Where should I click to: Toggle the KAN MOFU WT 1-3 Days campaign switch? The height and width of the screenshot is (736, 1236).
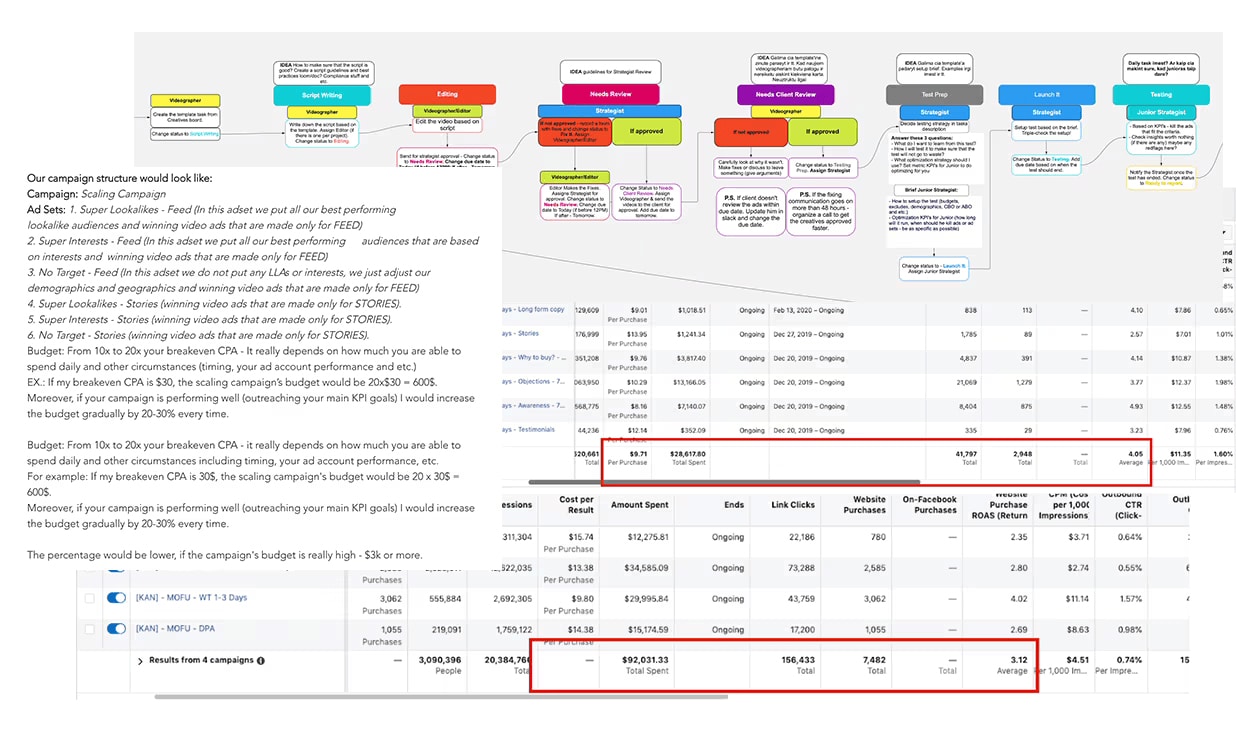coord(116,598)
